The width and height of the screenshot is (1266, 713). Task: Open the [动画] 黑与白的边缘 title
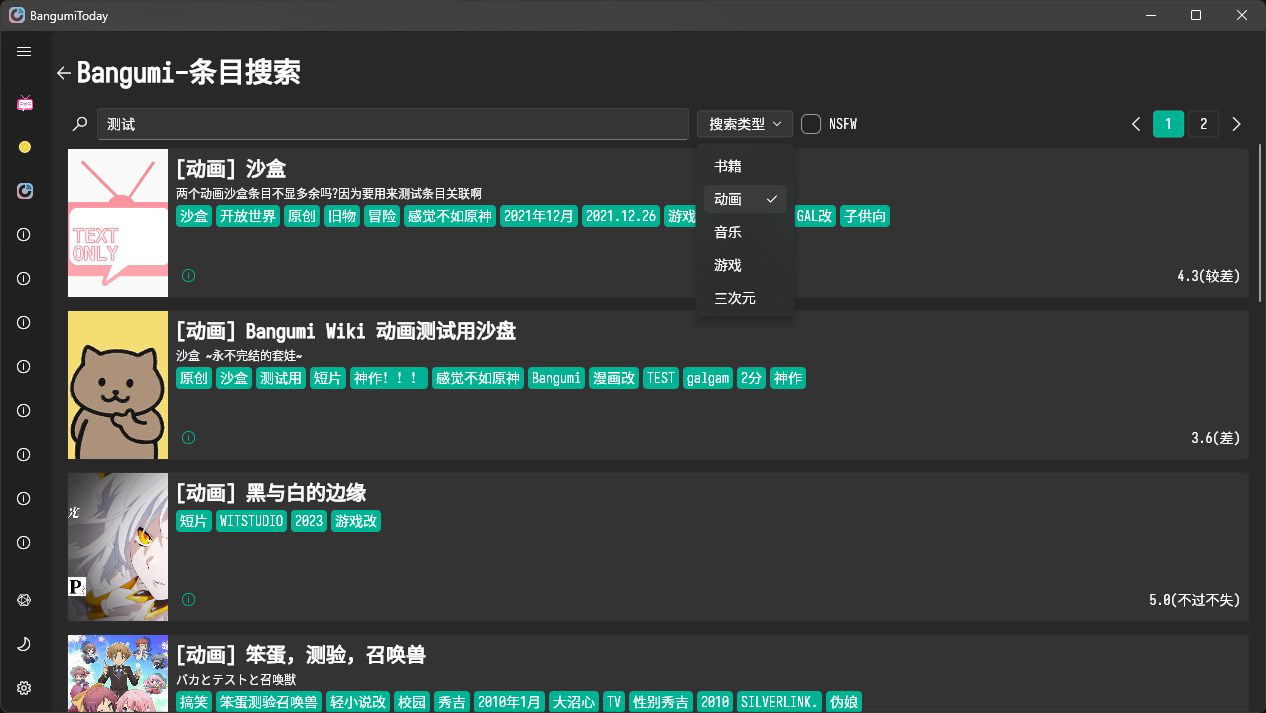(271, 492)
